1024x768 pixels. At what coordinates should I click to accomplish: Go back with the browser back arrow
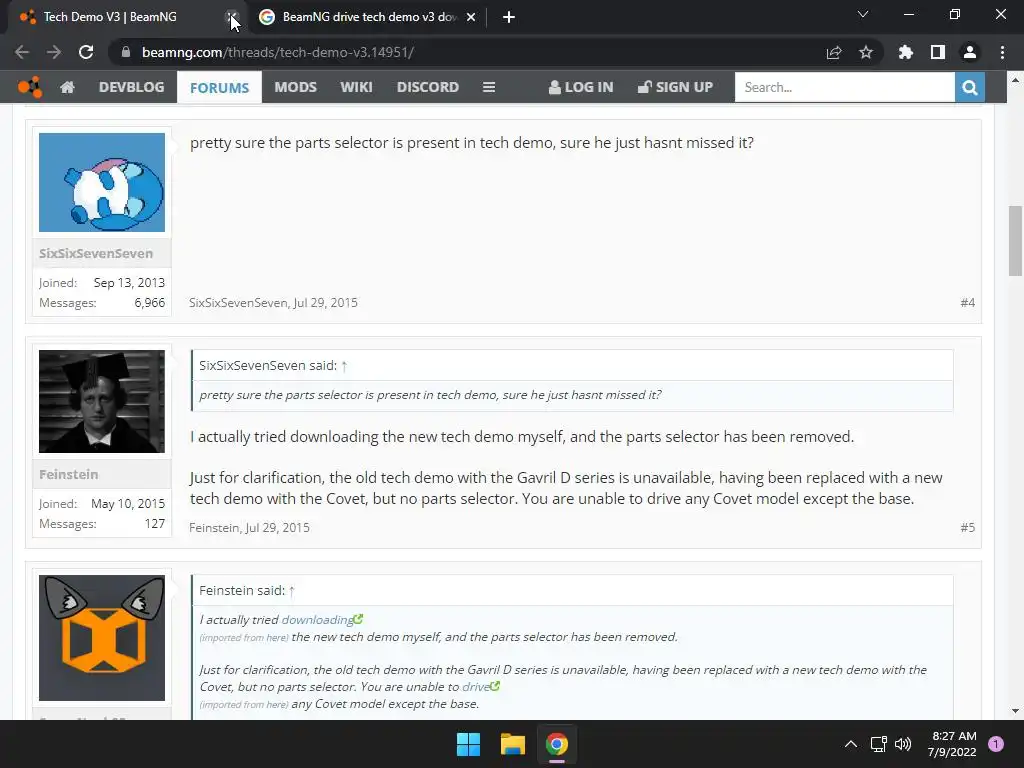22,52
